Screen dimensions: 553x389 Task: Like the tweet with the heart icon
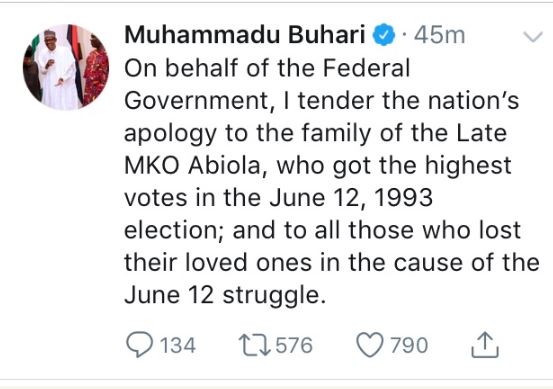(370, 345)
